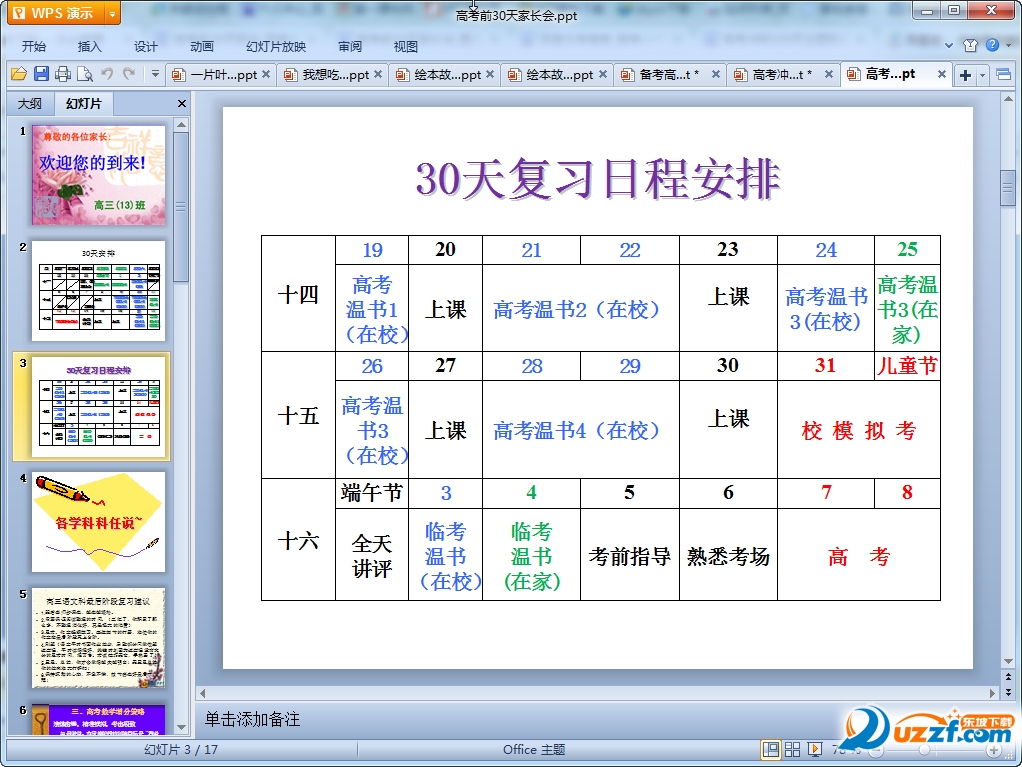The height and width of the screenshot is (767, 1022).
Task: Open the 设计 menu tab
Action: 145,46
